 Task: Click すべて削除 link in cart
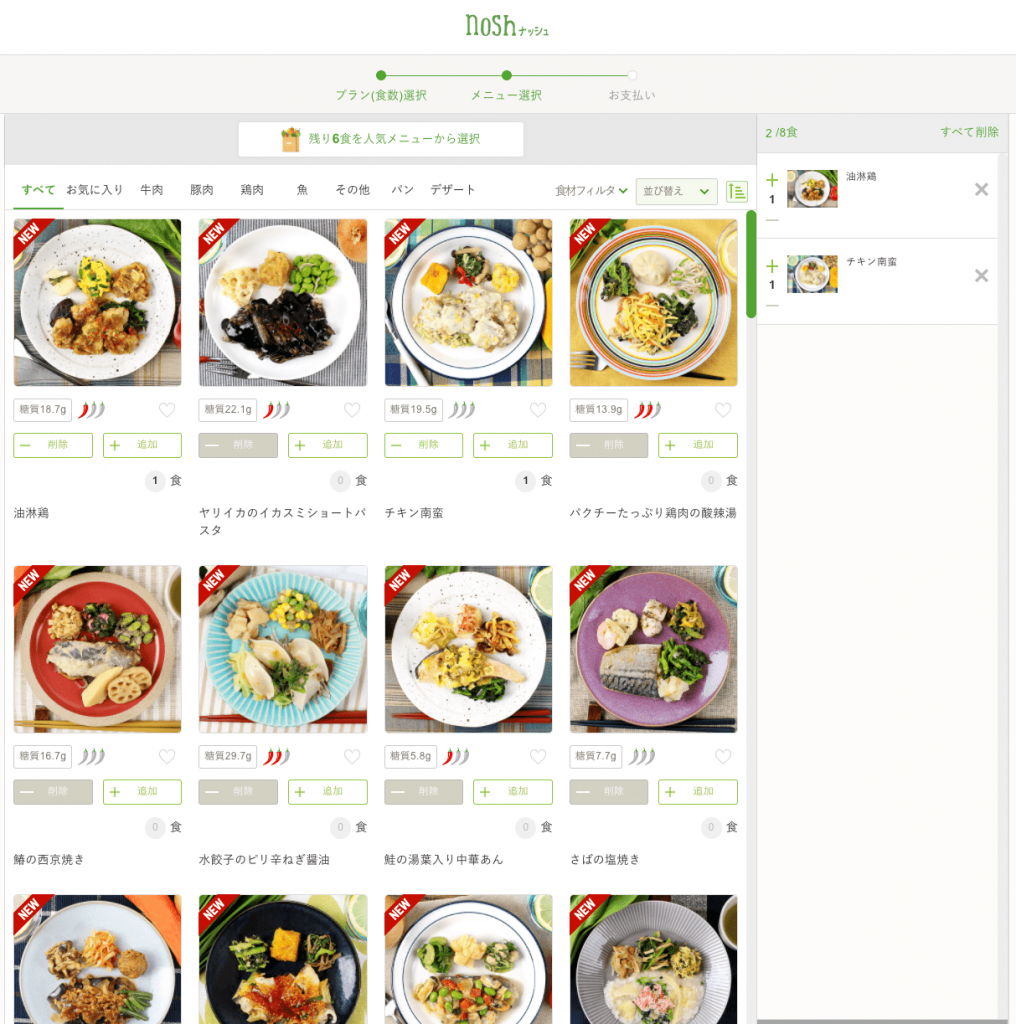click(969, 132)
